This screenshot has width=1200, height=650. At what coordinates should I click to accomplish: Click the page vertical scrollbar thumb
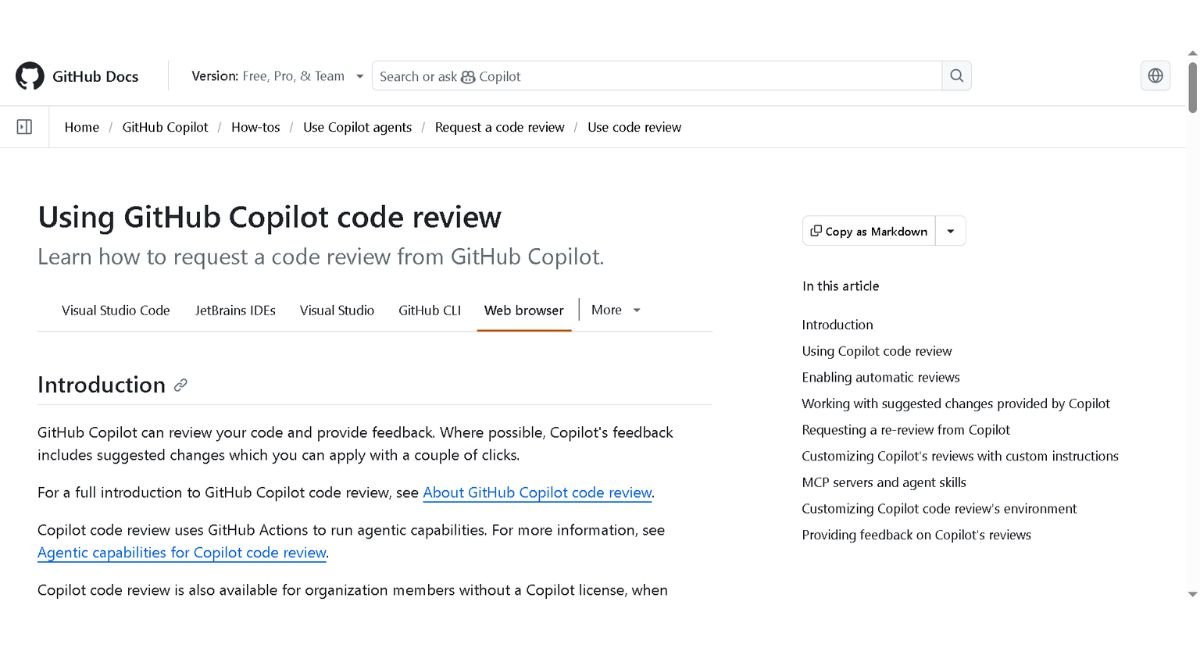(x=1192, y=86)
